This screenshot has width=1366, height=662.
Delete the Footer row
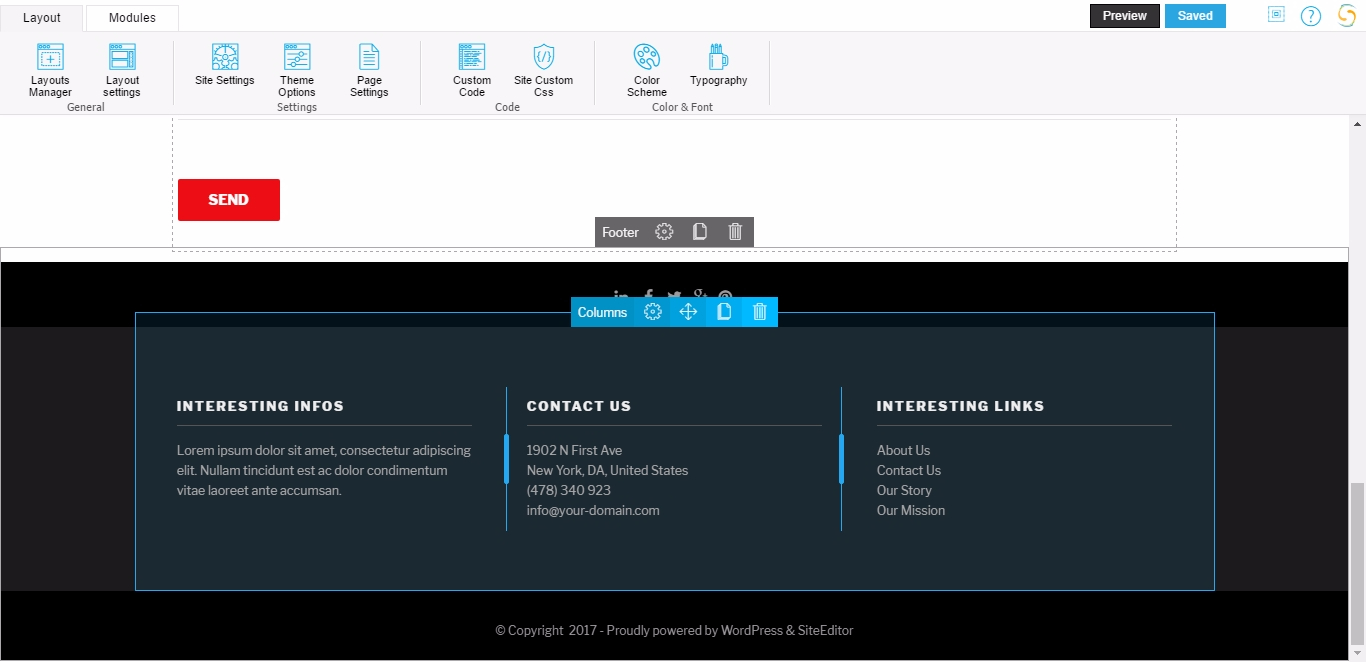point(735,232)
